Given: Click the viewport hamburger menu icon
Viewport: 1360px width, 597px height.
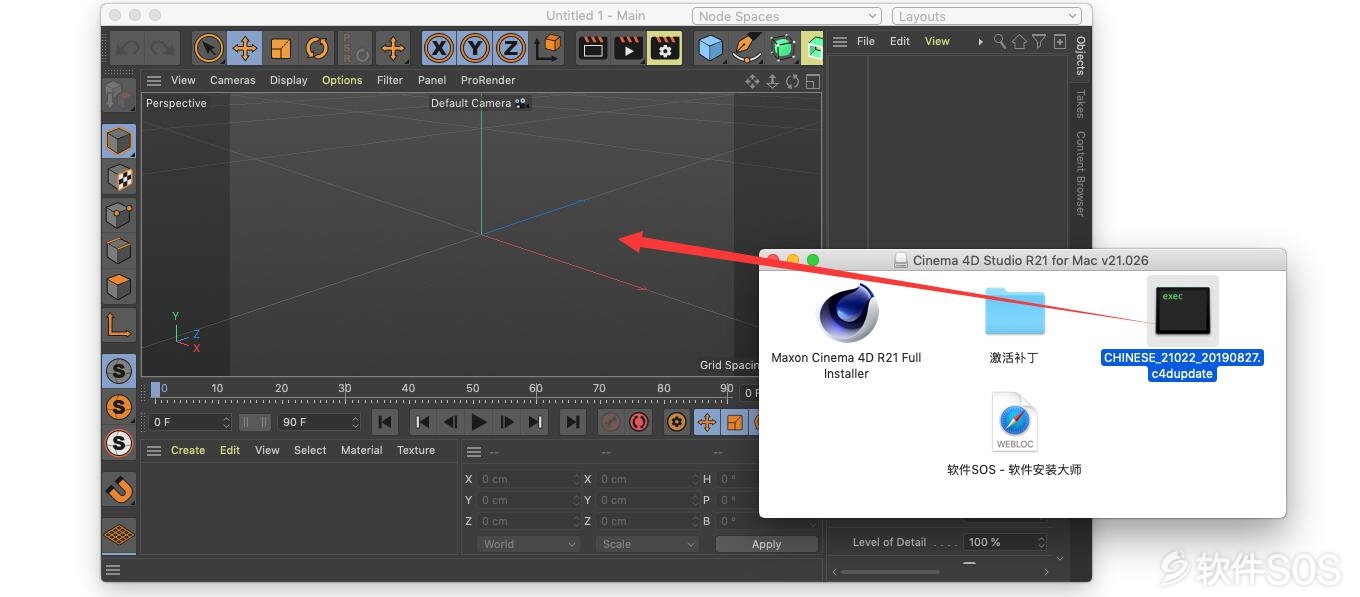Looking at the screenshot, I should pos(154,80).
